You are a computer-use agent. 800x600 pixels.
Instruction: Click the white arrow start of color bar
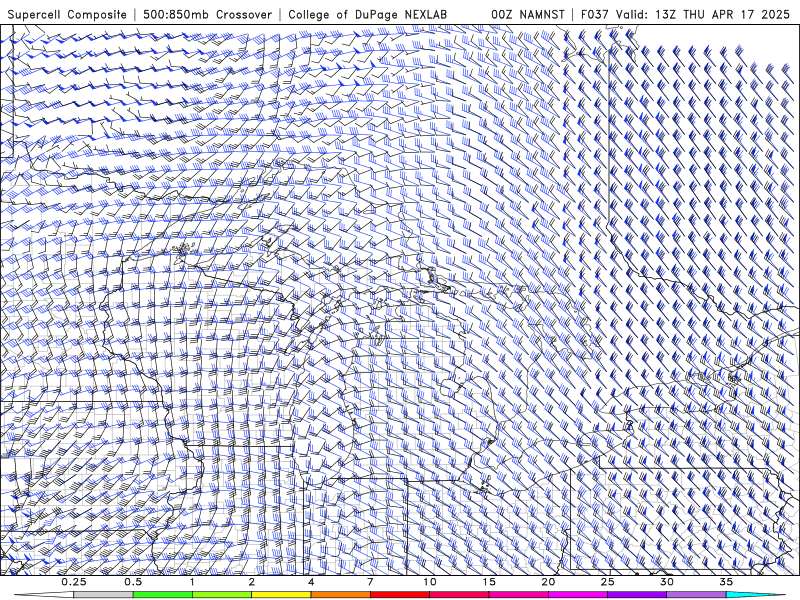click(x=43, y=595)
